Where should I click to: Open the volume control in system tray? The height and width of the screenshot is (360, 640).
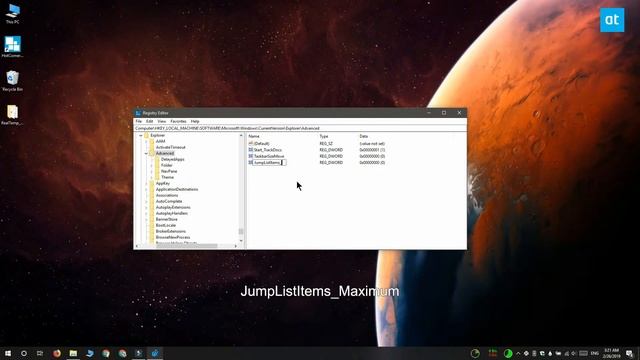click(x=573, y=353)
